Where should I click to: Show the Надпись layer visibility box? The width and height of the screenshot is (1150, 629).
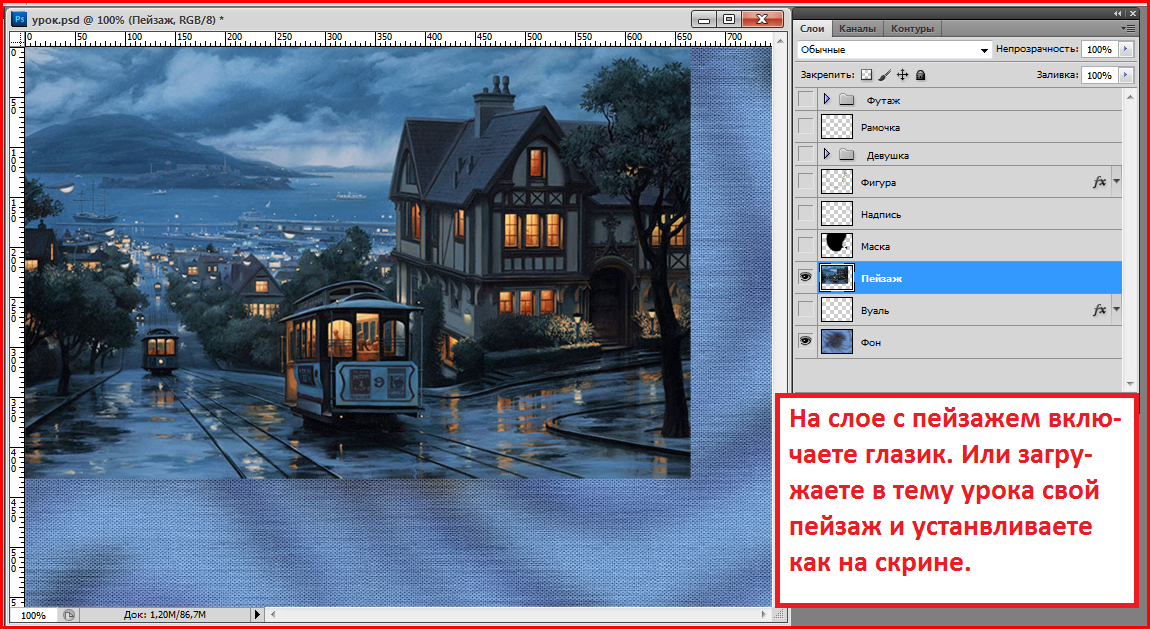click(805, 214)
